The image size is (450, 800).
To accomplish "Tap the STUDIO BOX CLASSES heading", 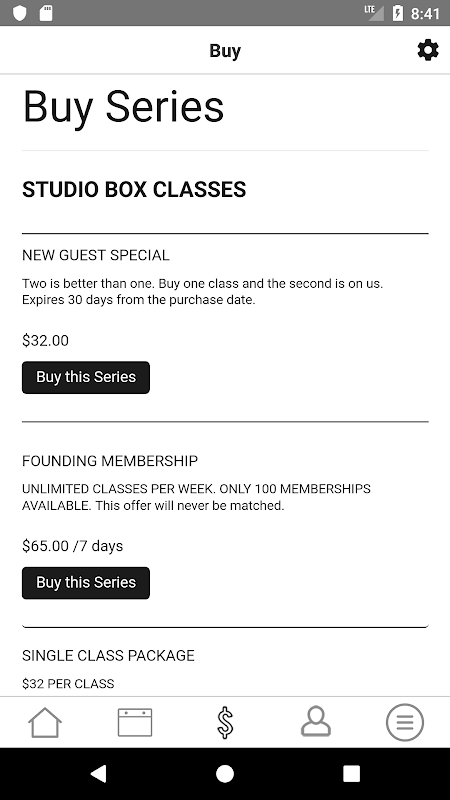I will (134, 189).
